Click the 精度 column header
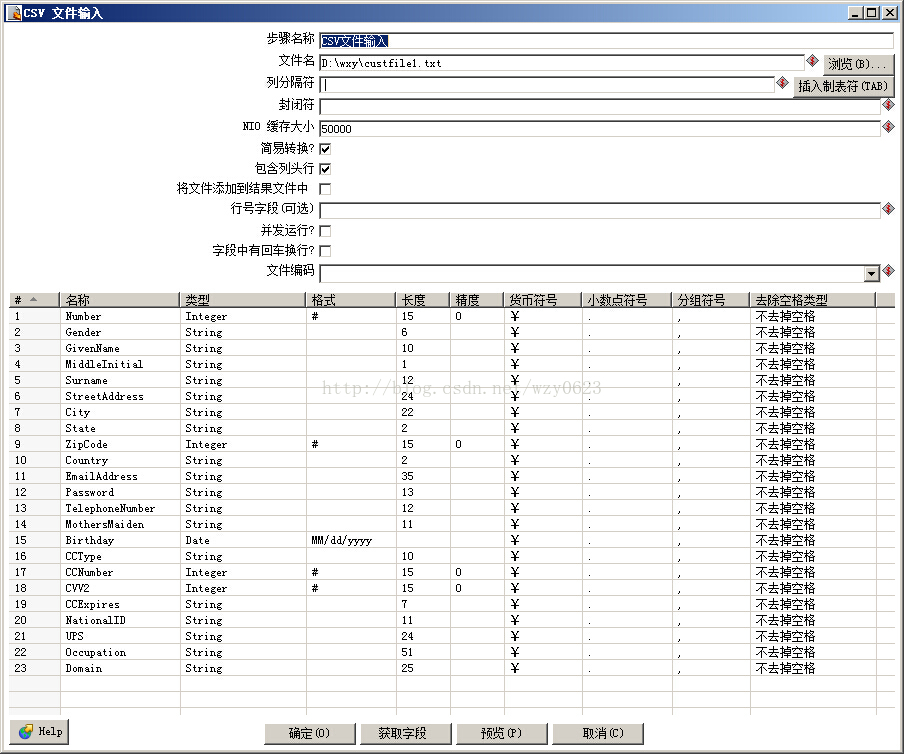 click(476, 300)
